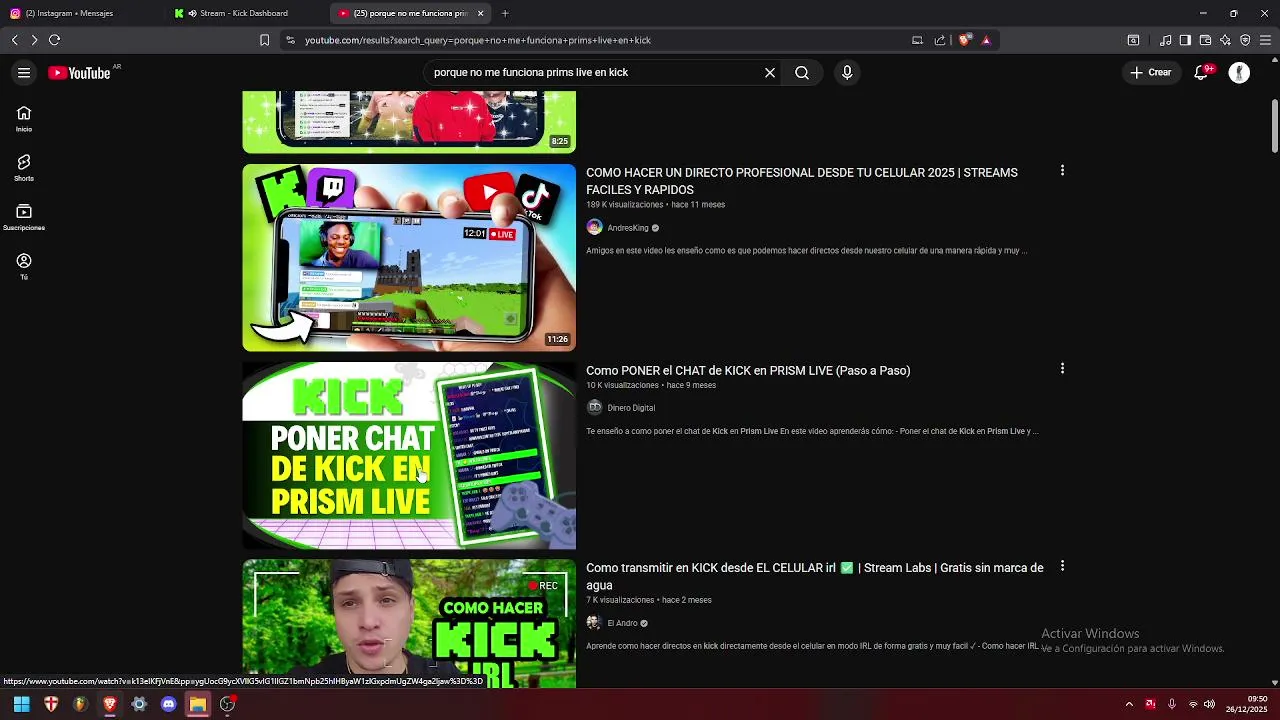Open COMO HACER UN DIRECTO PROFESIONAL video title
The width and height of the screenshot is (1280, 720).
pyautogui.click(x=802, y=181)
